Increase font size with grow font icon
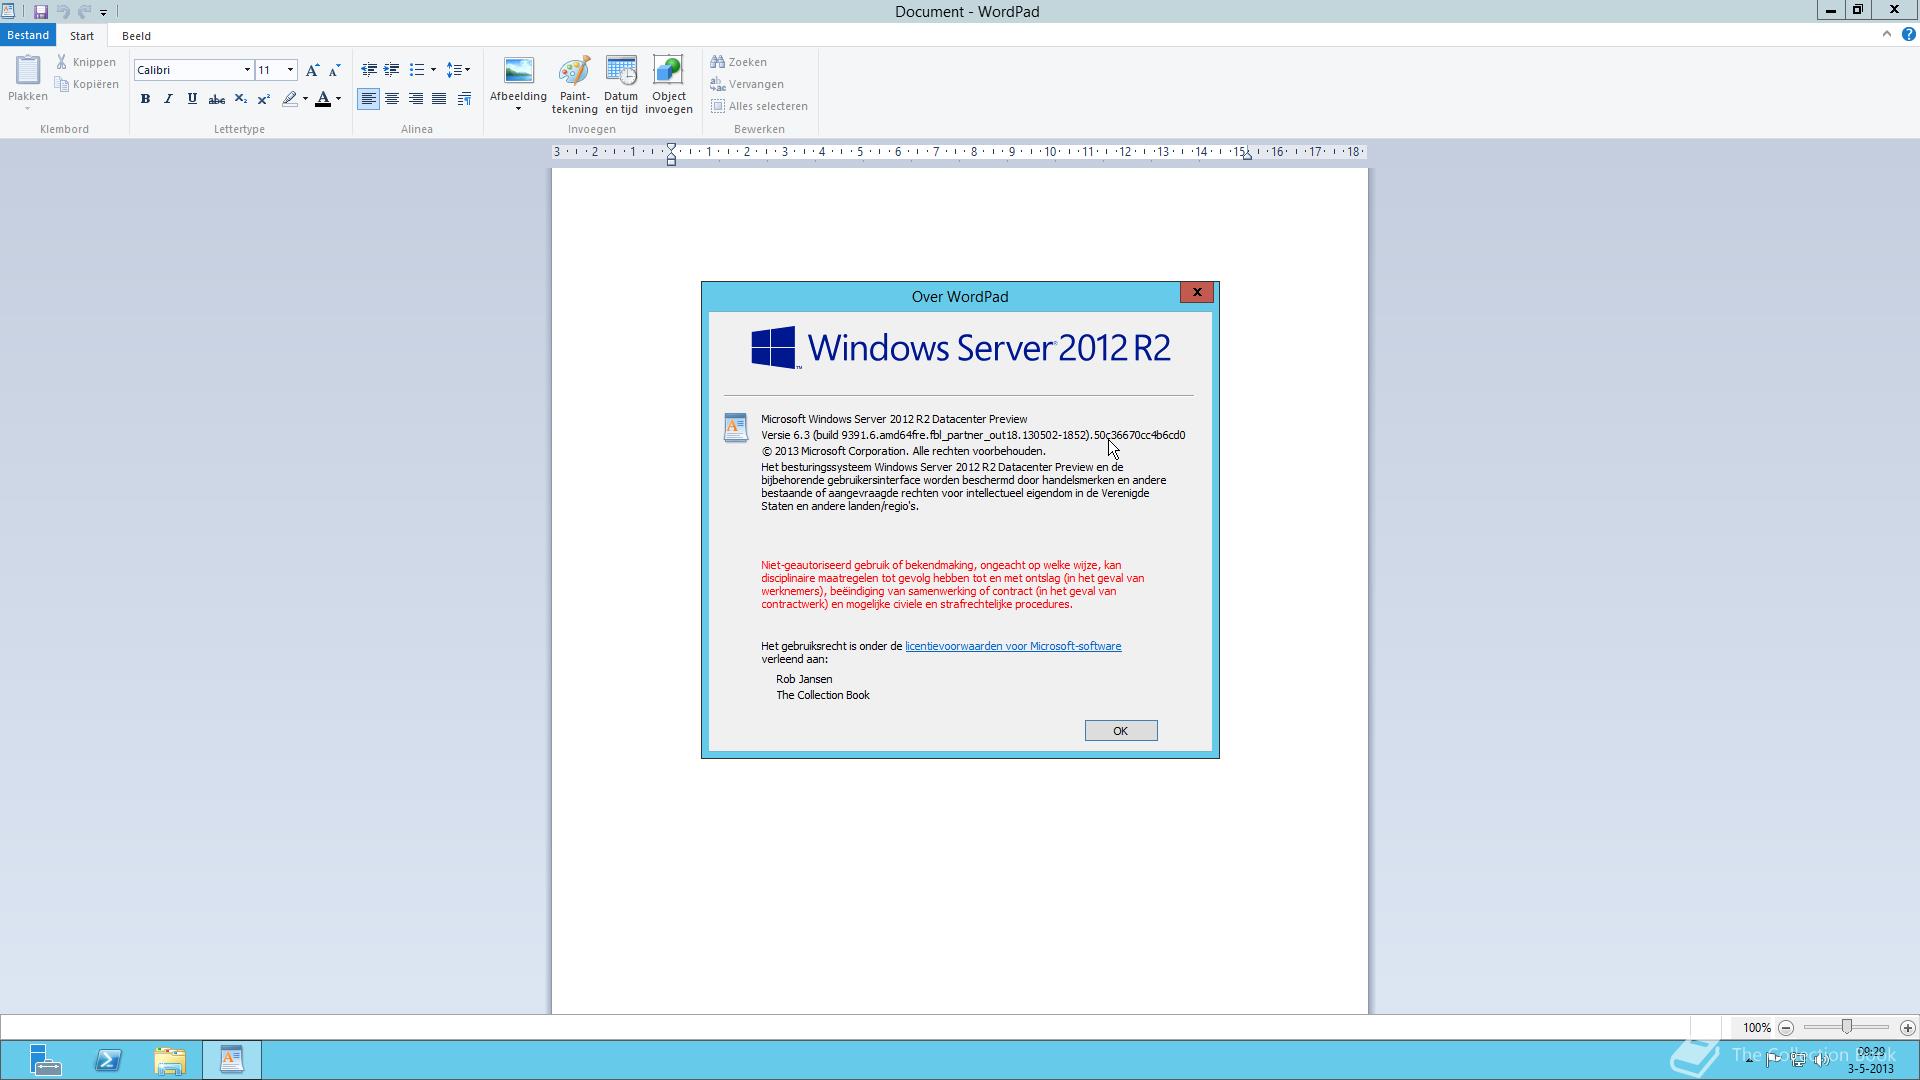 pos(312,70)
